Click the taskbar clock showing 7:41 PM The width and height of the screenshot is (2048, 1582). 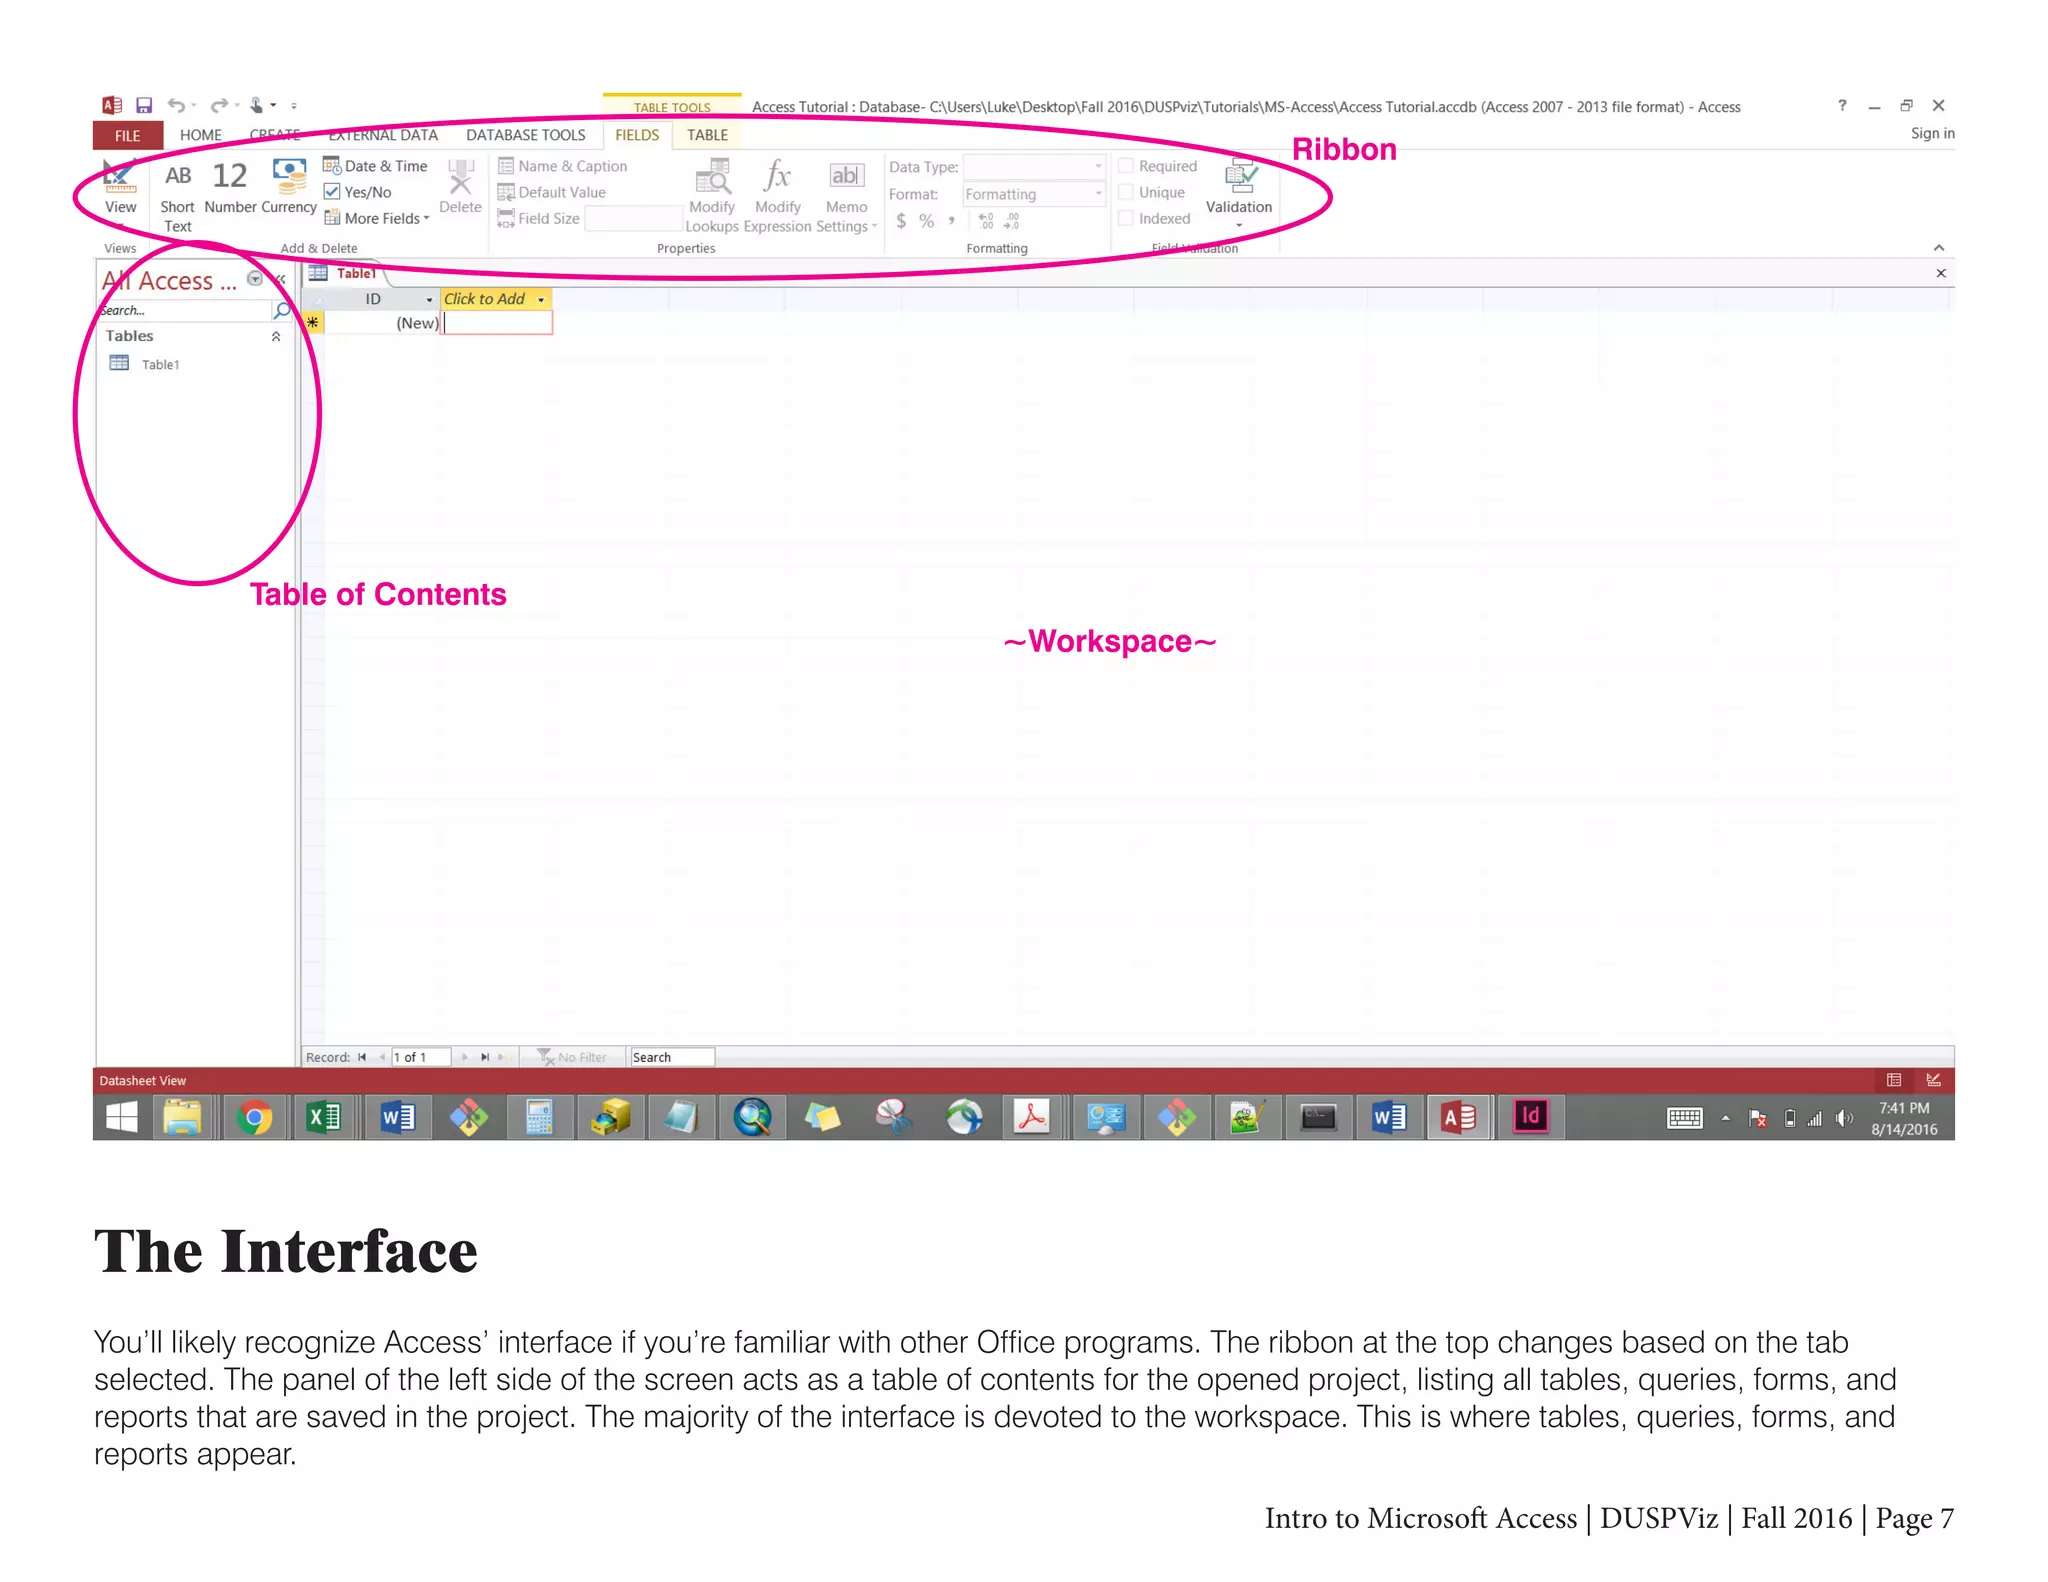coord(1904,1118)
